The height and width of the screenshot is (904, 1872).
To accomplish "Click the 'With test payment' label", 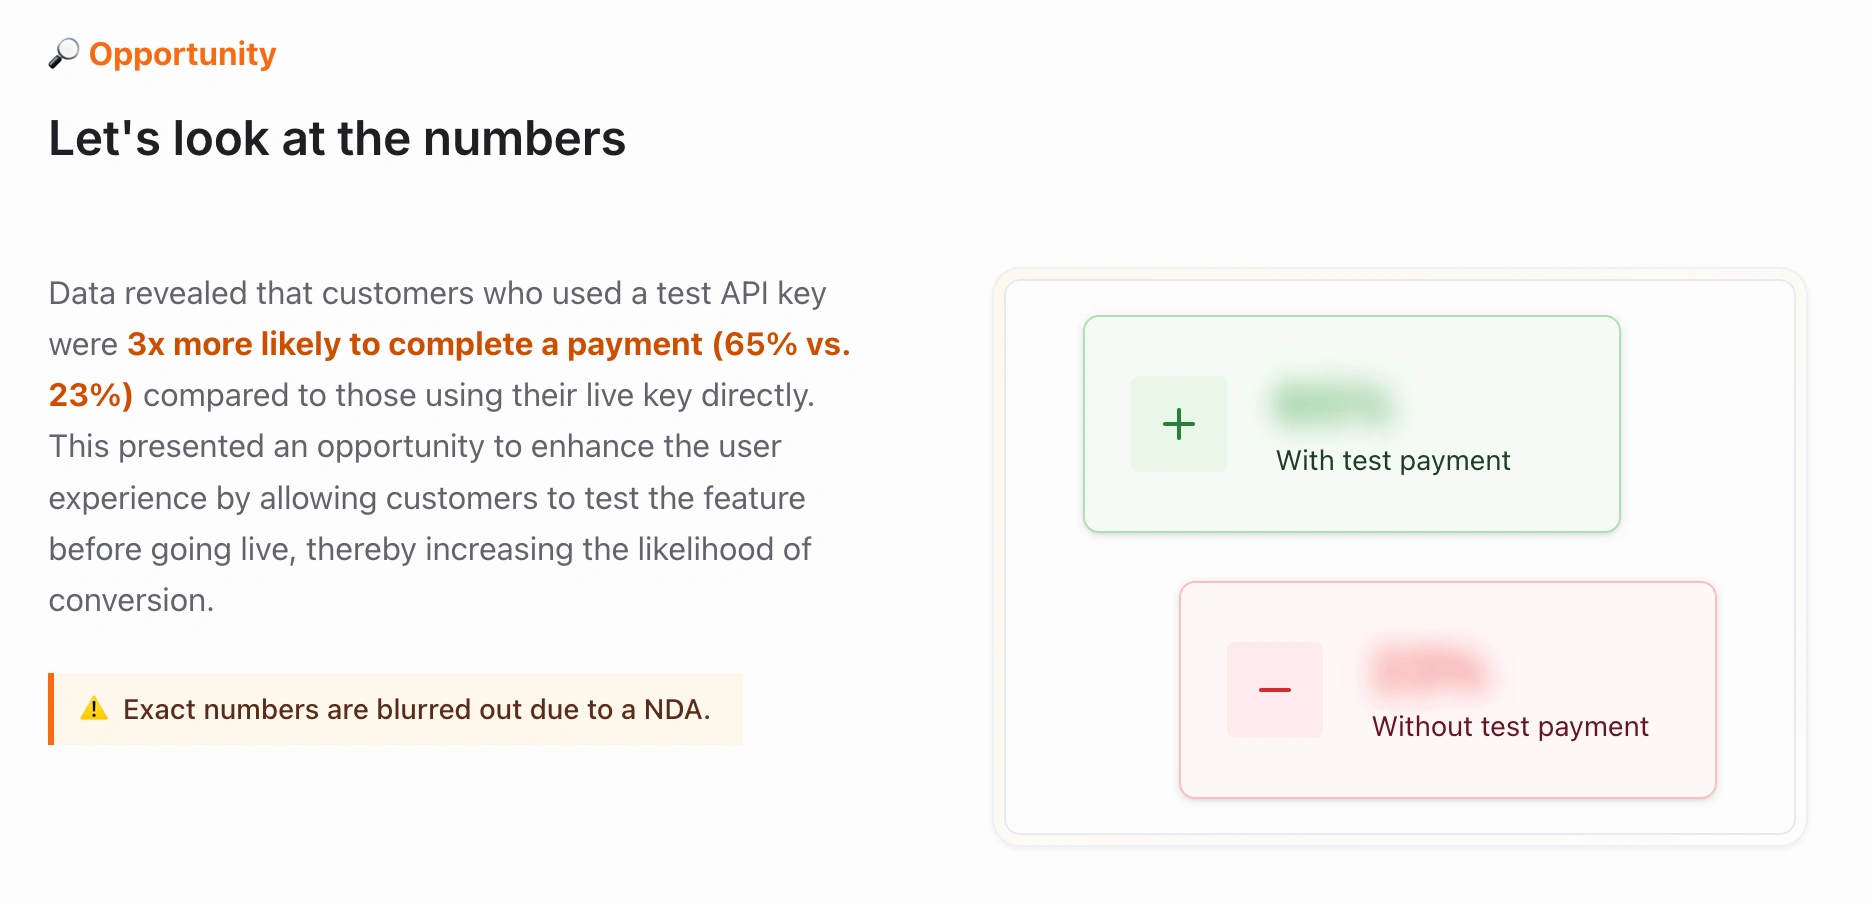I will pyautogui.click(x=1393, y=460).
